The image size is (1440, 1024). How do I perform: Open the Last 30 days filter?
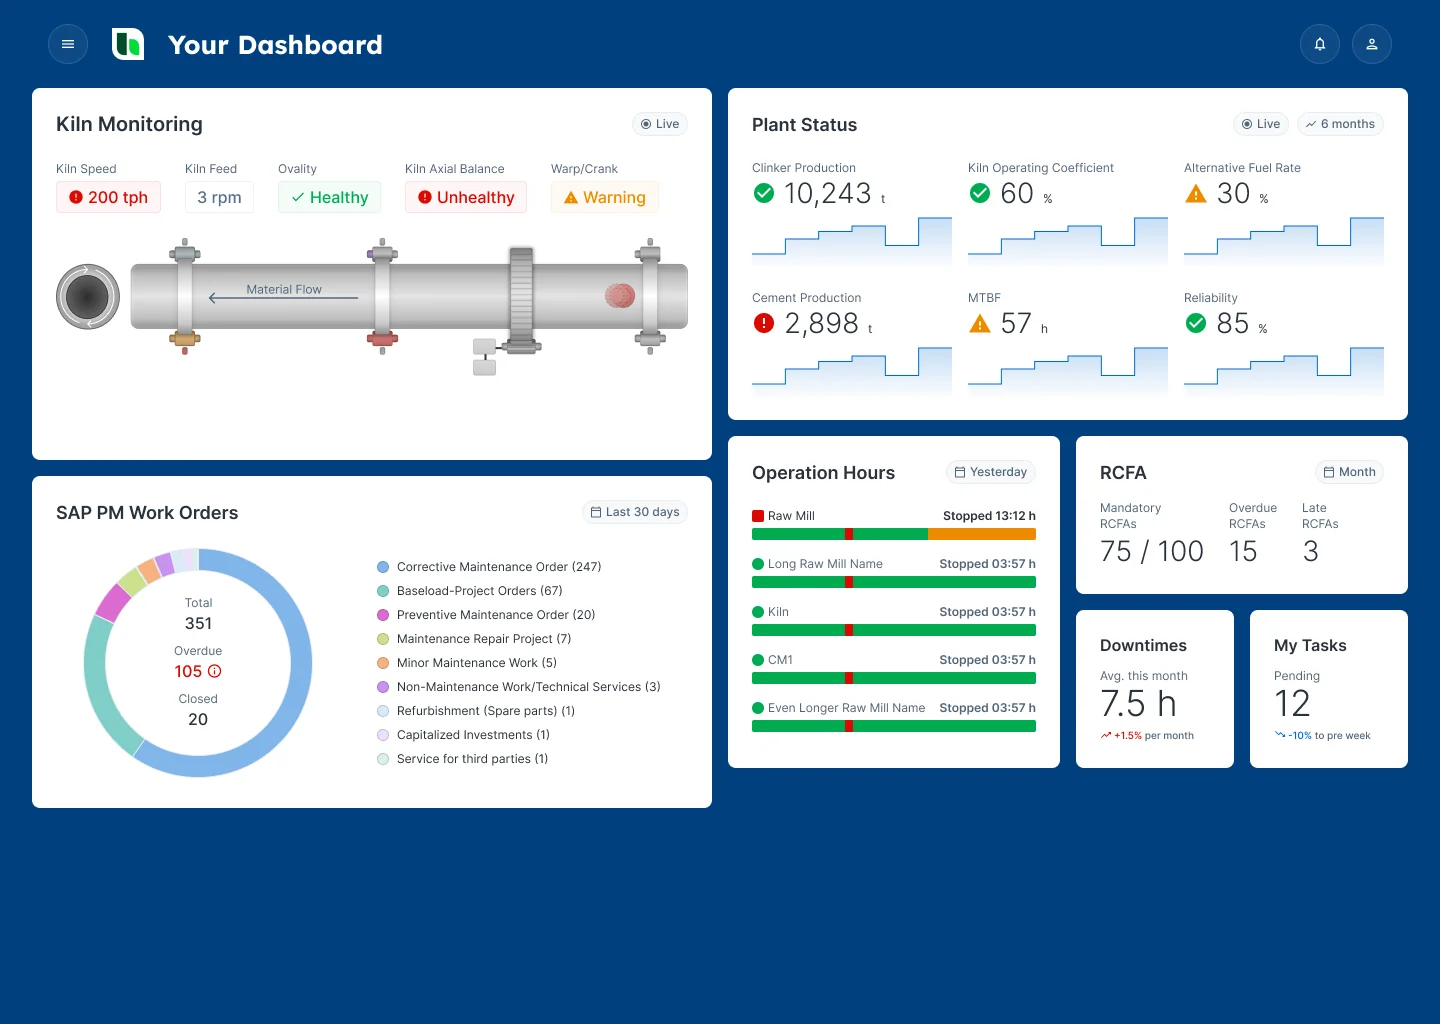(x=635, y=512)
